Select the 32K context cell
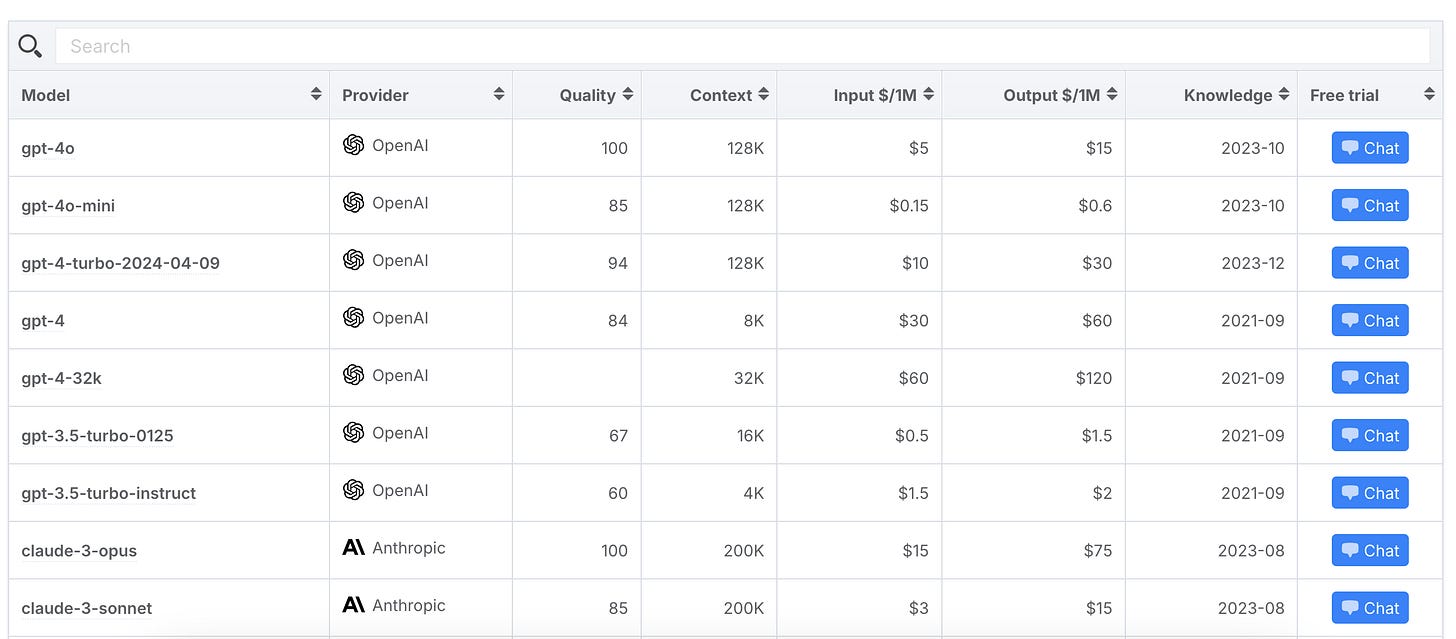The height and width of the screenshot is (639, 1456). click(709, 378)
